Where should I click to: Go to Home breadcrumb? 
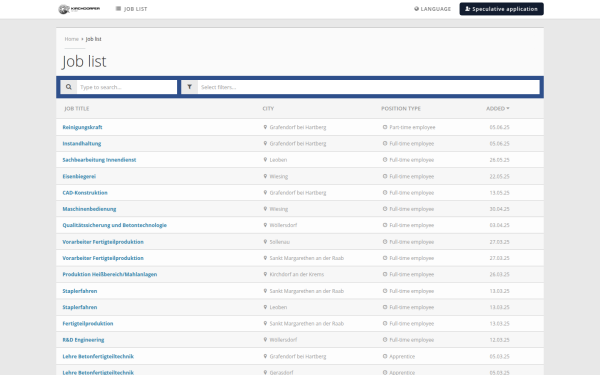click(x=72, y=39)
